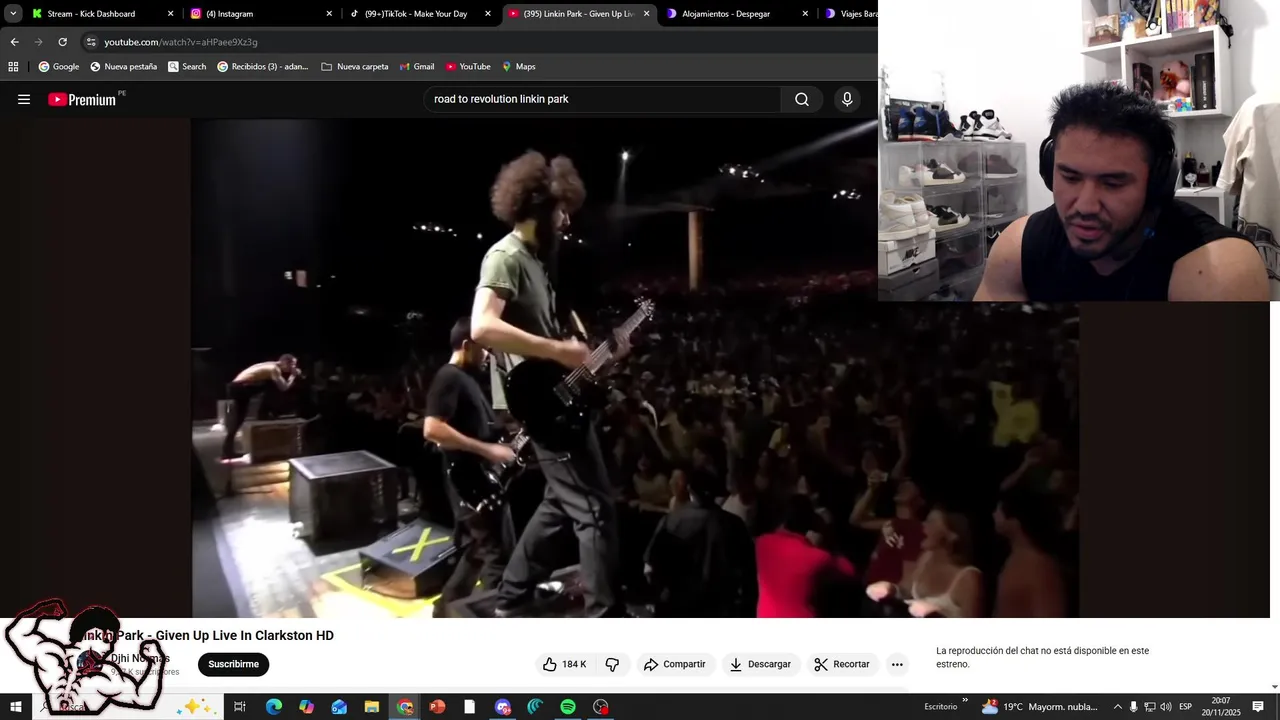The image size is (1280, 720).
Task: Open the blank document taskbar icon
Action: (x=469, y=707)
